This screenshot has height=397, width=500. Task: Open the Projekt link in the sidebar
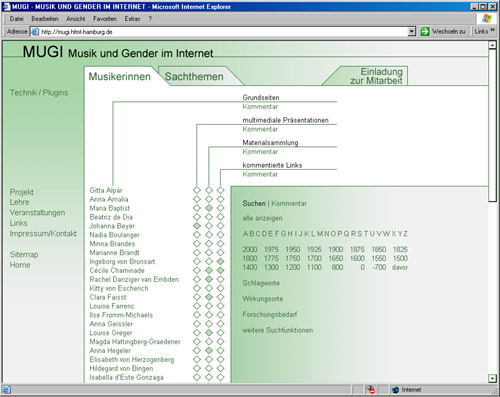(x=22, y=192)
